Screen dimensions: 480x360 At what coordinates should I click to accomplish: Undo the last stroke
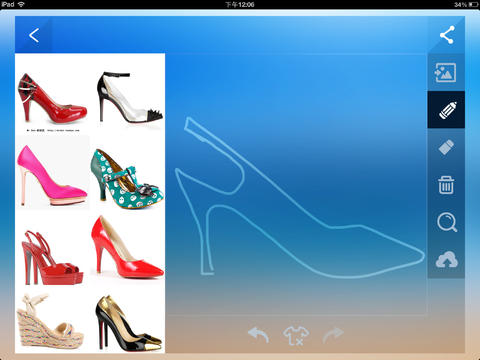tap(259, 335)
